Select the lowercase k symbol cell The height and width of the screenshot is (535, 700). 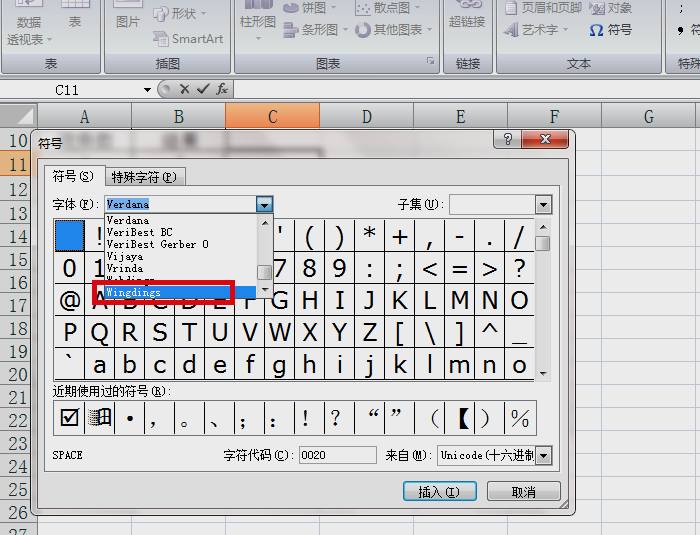(x=400, y=364)
